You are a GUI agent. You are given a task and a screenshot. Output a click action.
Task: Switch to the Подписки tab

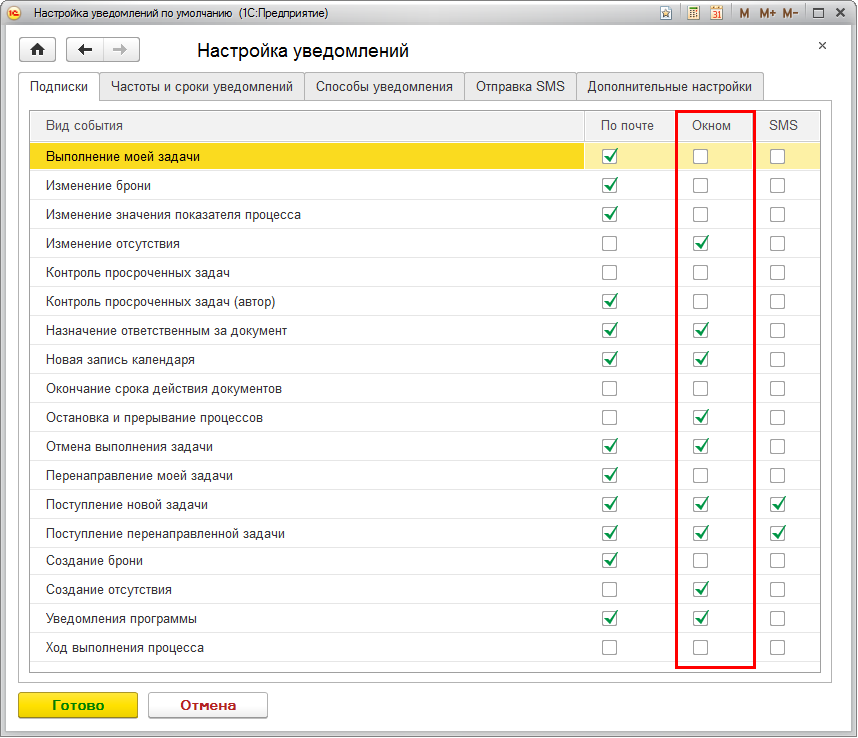pyautogui.click(x=59, y=86)
